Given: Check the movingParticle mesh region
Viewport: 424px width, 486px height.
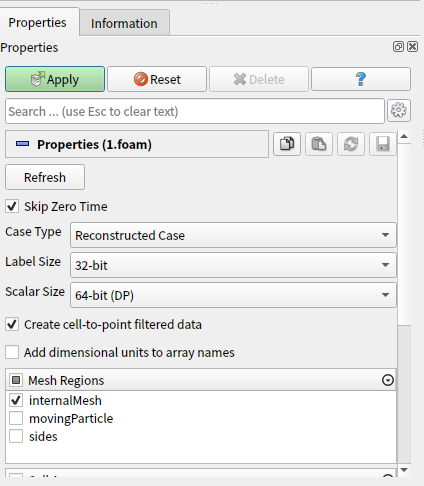Looking at the screenshot, I should [x=16, y=418].
